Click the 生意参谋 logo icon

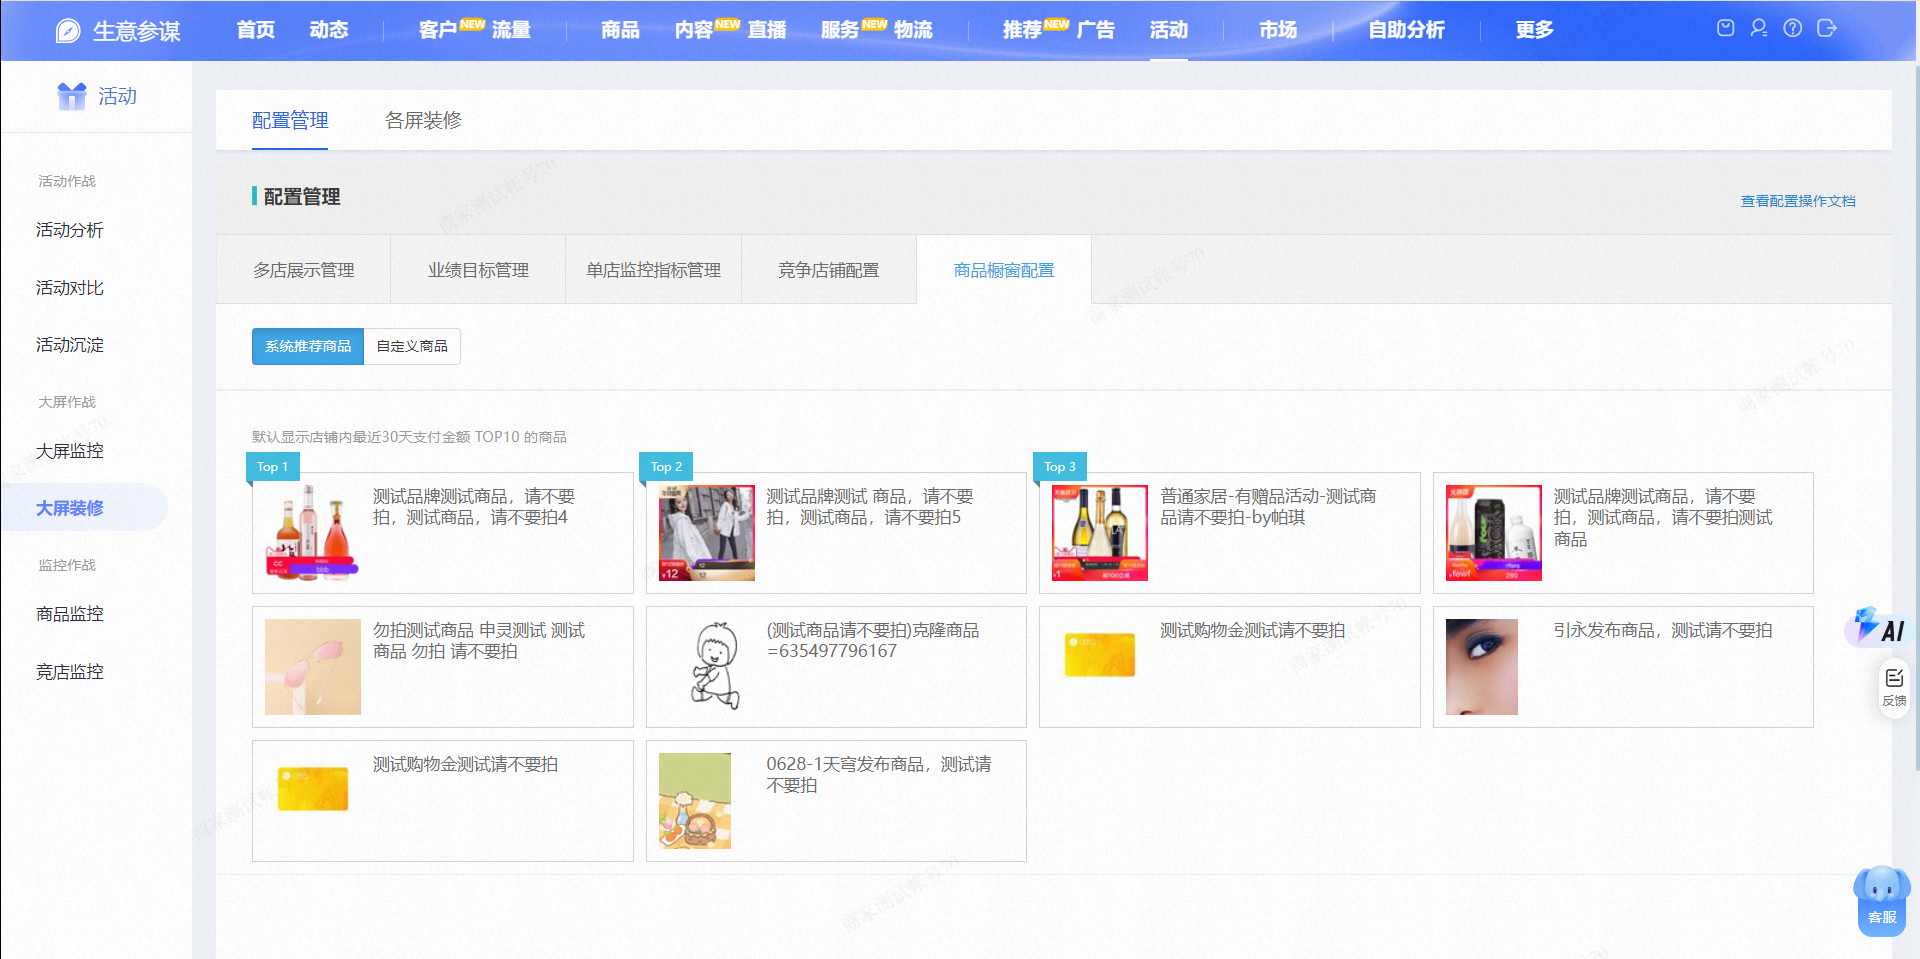[x=68, y=31]
